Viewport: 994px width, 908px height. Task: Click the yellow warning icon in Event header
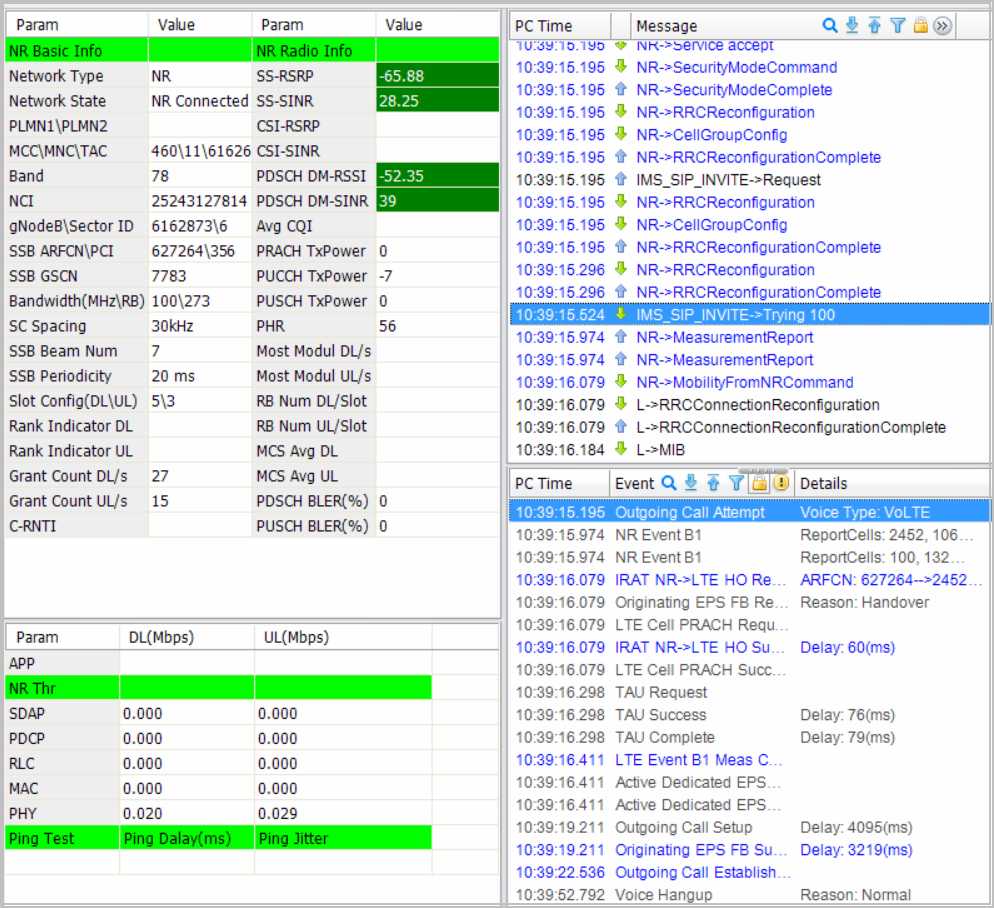coord(781,483)
